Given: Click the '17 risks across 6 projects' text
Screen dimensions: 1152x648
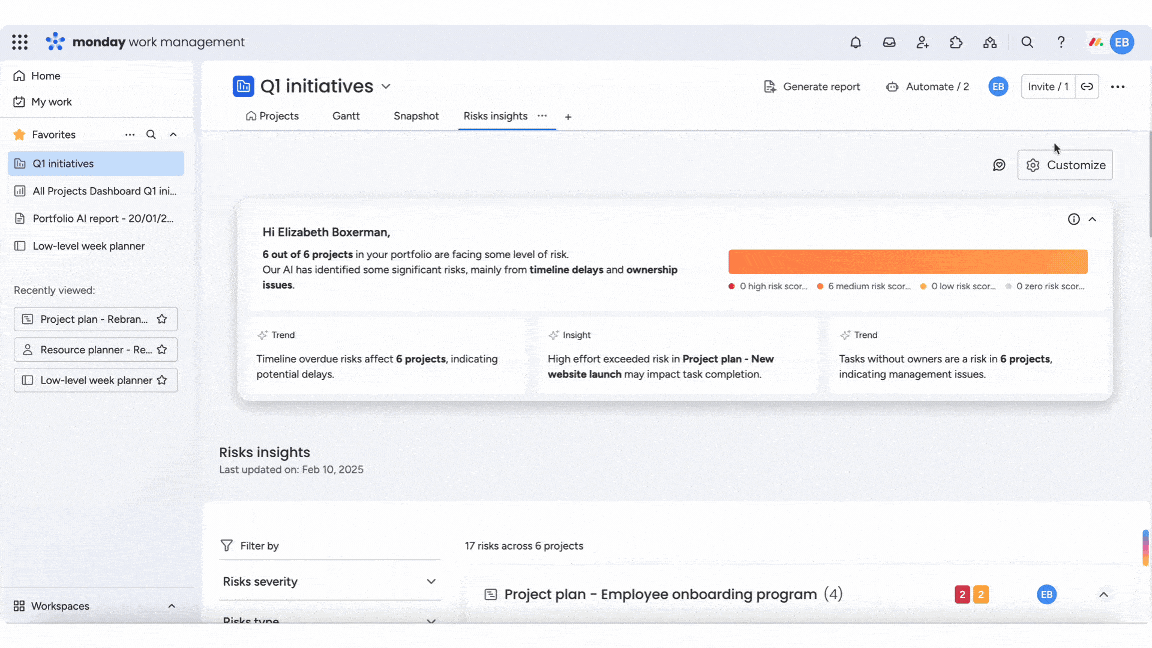Looking at the screenshot, I should [524, 546].
